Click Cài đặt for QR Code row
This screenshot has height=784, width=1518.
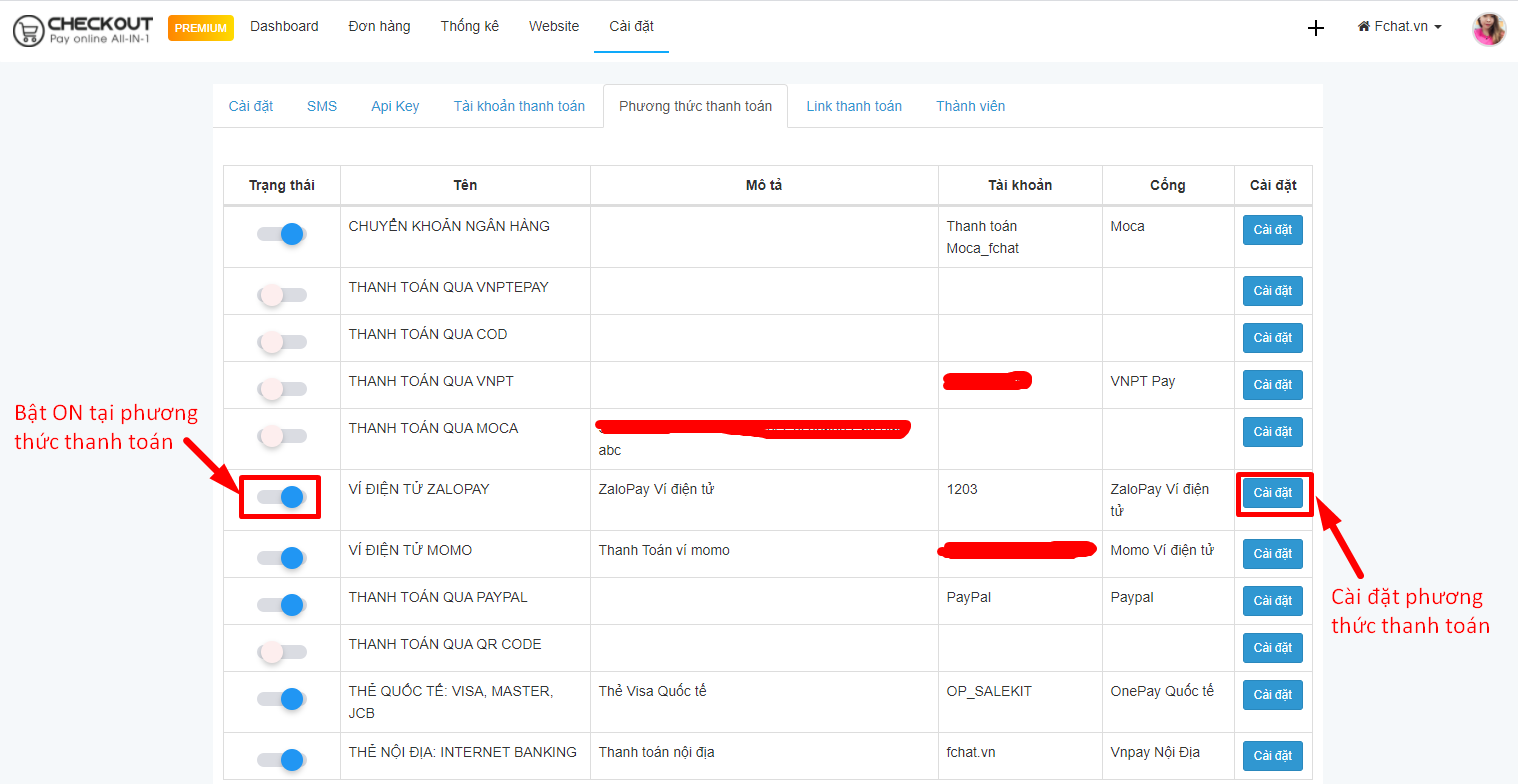coord(1273,648)
